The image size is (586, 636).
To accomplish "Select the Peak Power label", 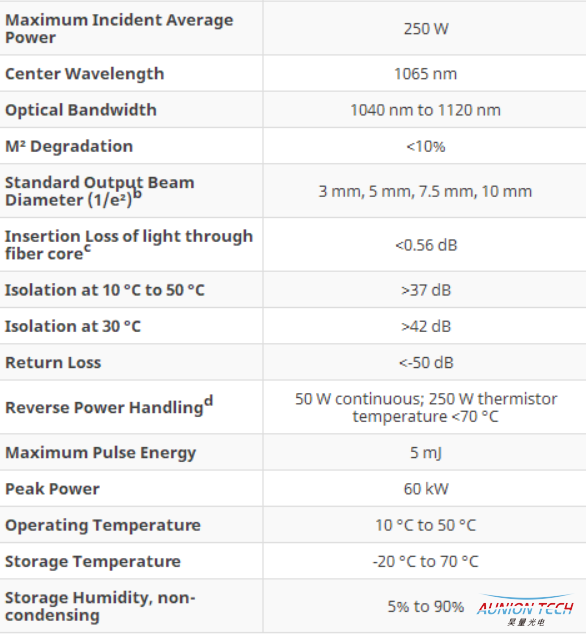I will pyautogui.click(x=52, y=489).
